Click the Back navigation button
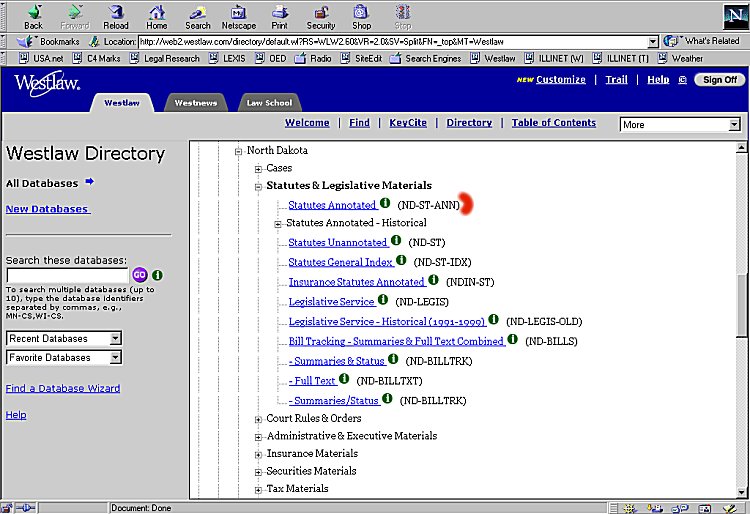Image resolution: width=750 pixels, height=514 pixels. 33,16
